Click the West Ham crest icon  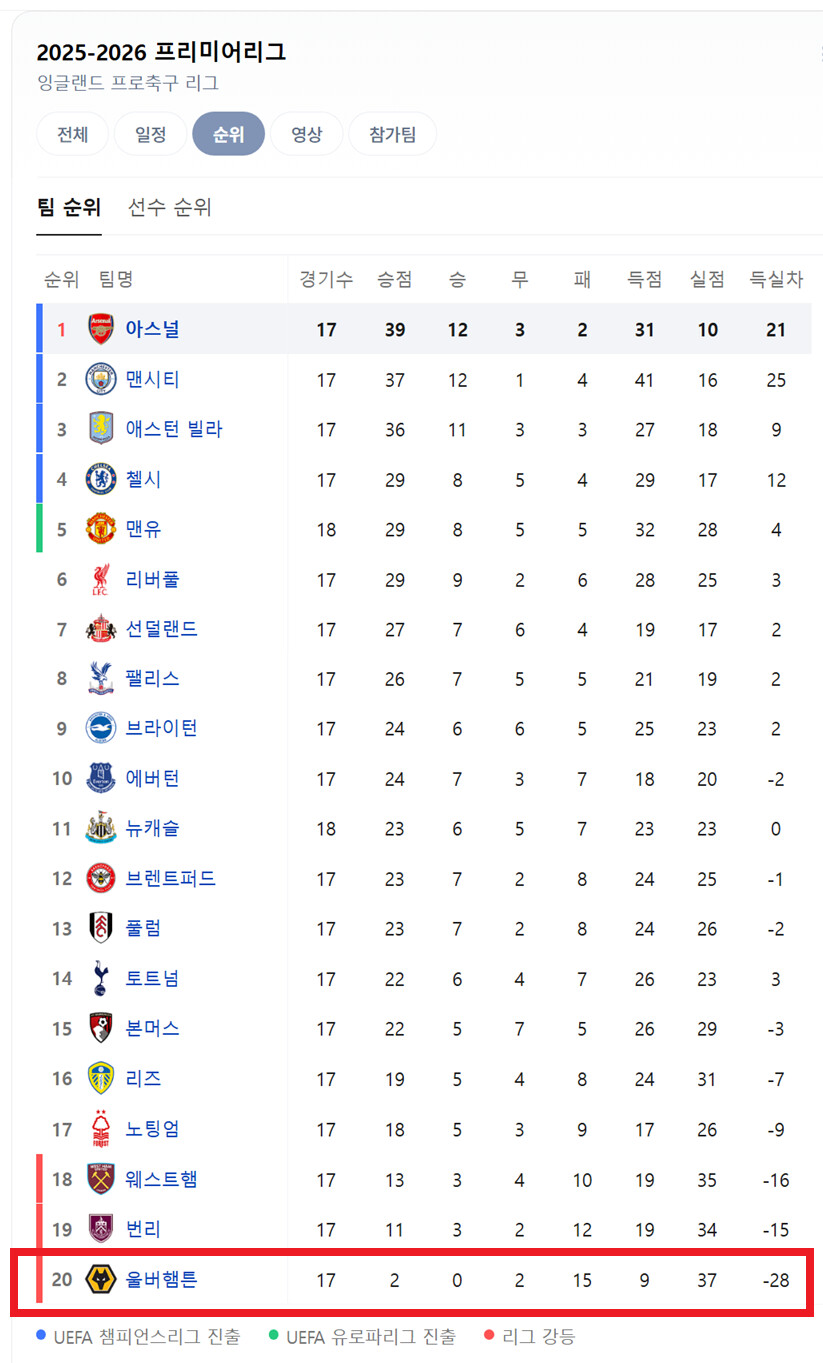[x=101, y=1179]
